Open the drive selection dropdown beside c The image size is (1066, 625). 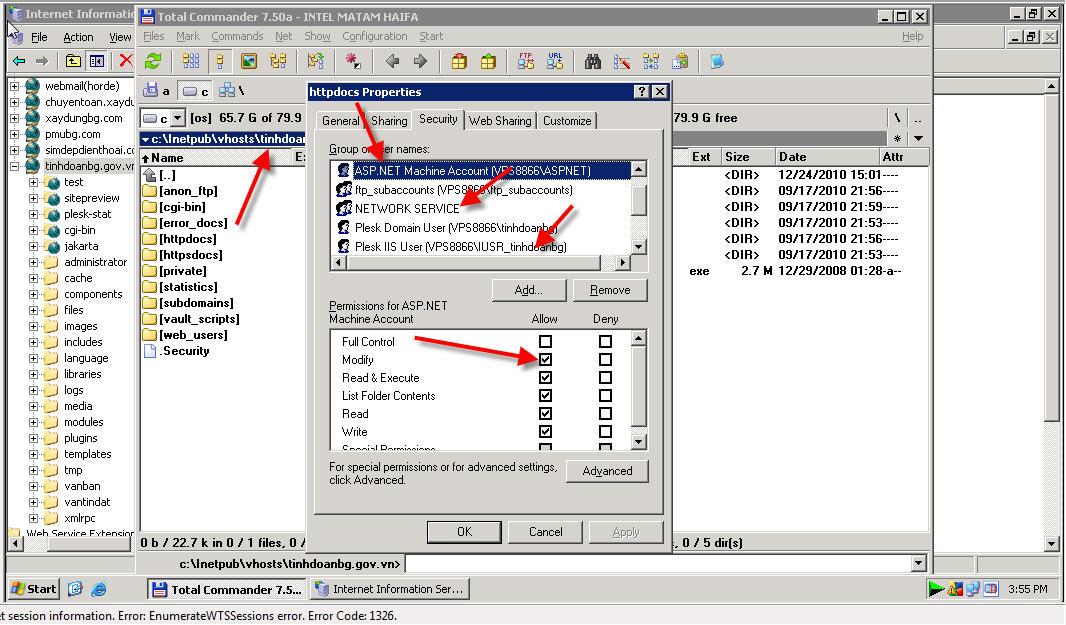pyautogui.click(x=177, y=118)
